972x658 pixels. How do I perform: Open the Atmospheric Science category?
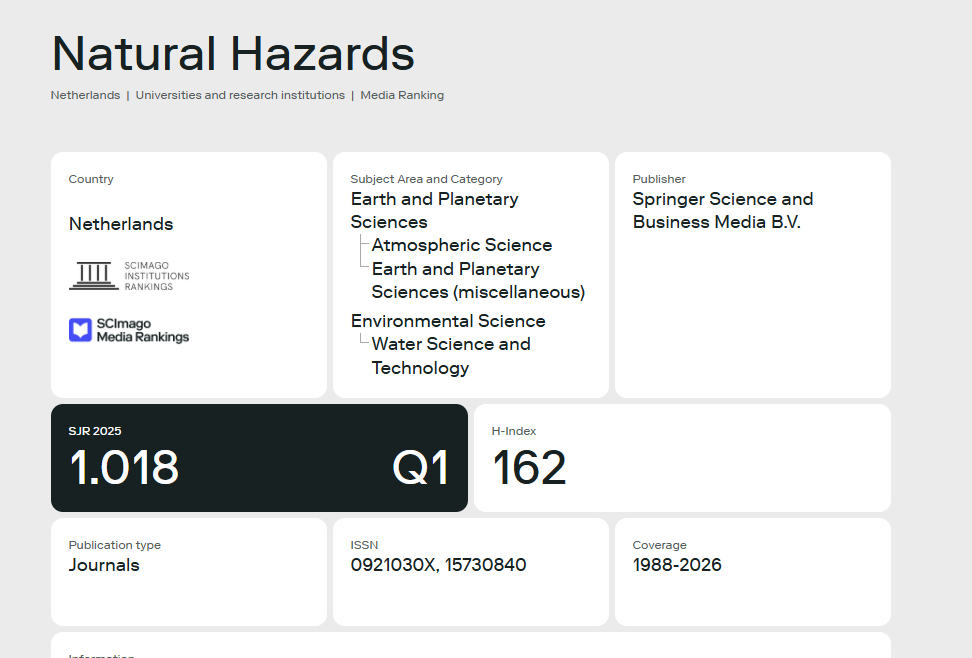pyautogui.click(x=462, y=245)
